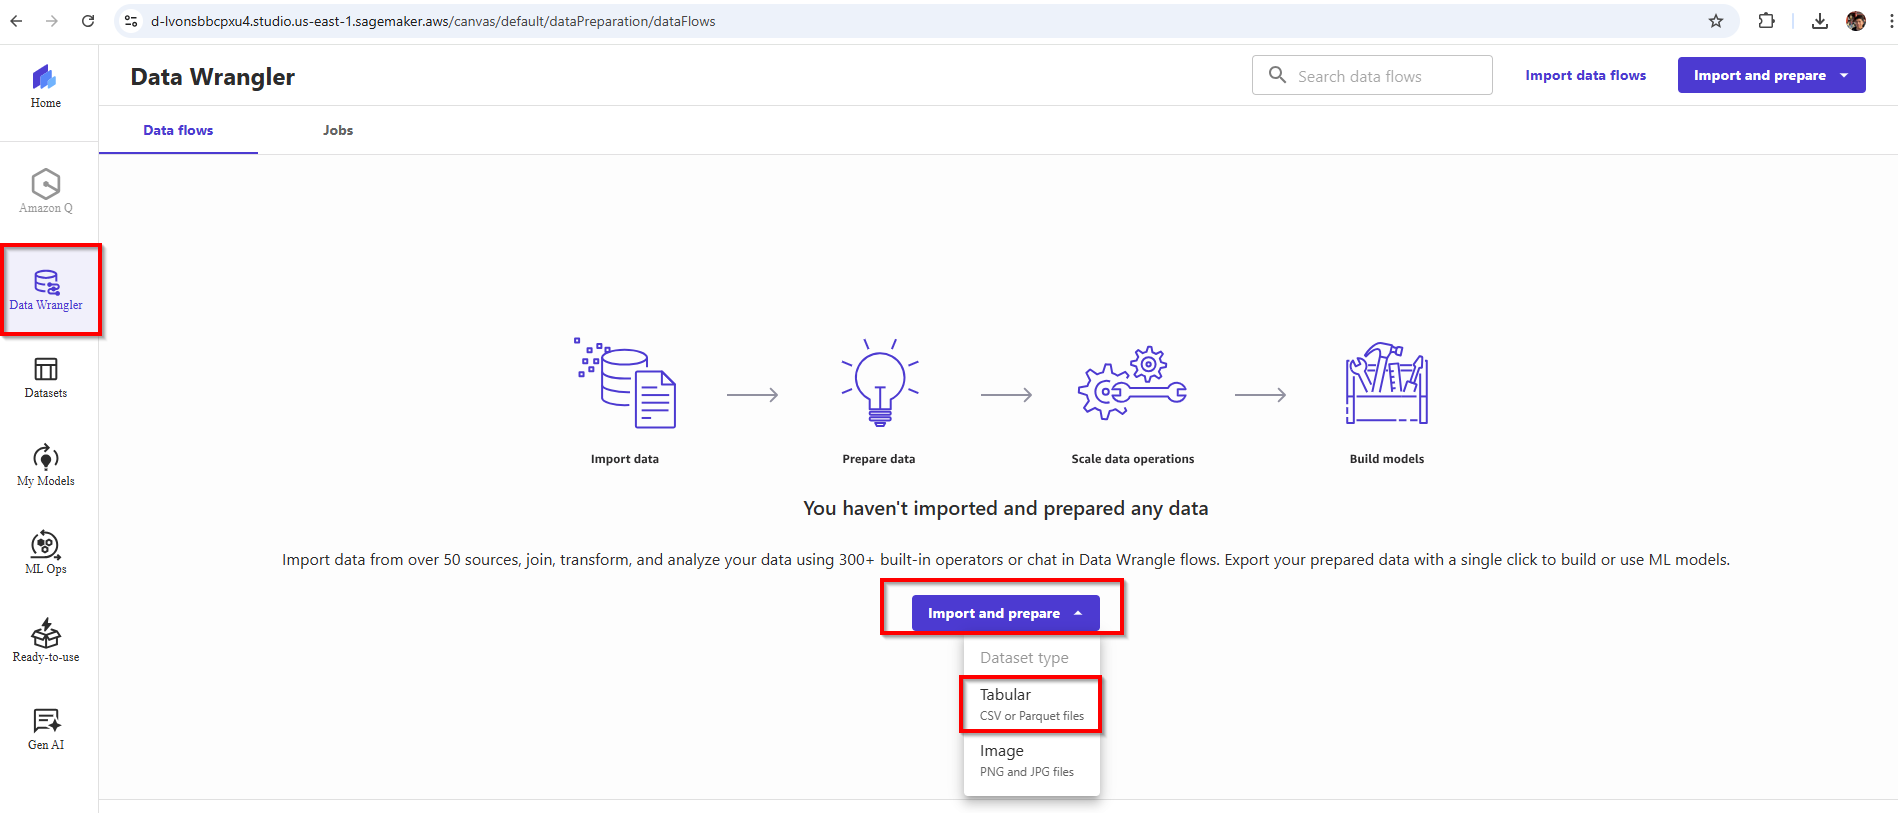Go to Datasets in the sidebar
Screen dimensions: 1898x813
click(46, 377)
